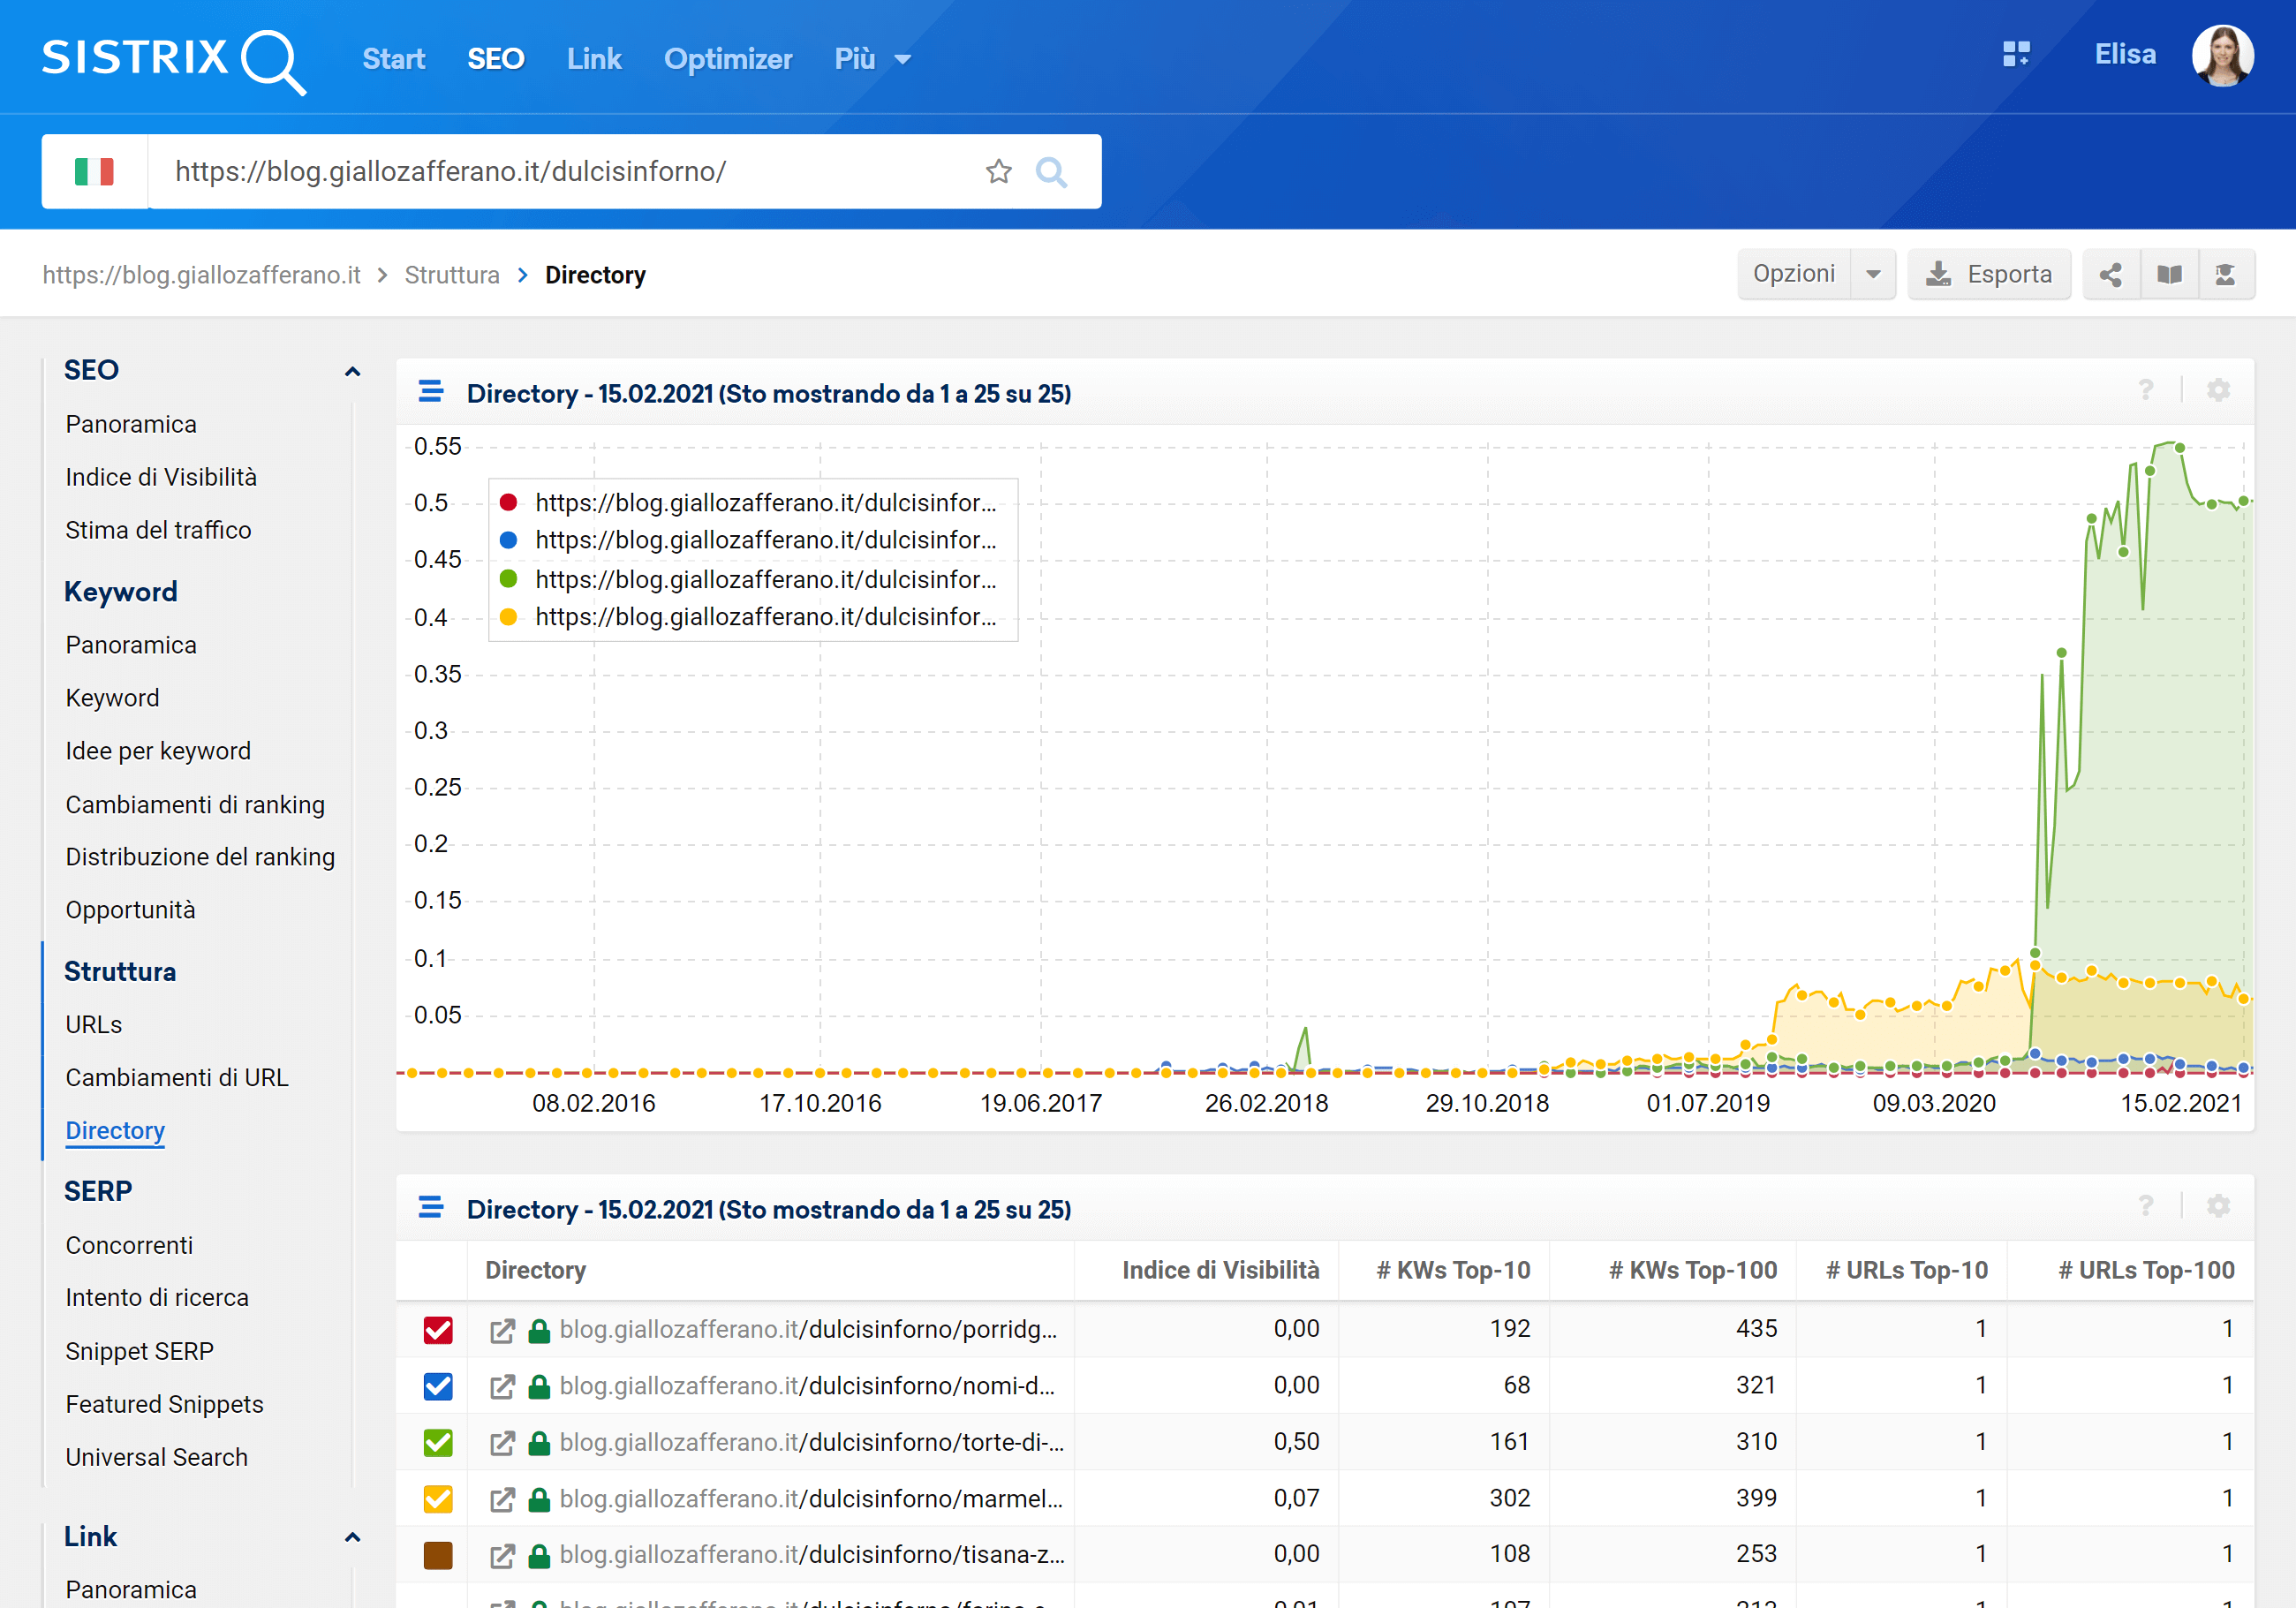Open Cambiamenti di URL sidebar item

click(177, 1077)
